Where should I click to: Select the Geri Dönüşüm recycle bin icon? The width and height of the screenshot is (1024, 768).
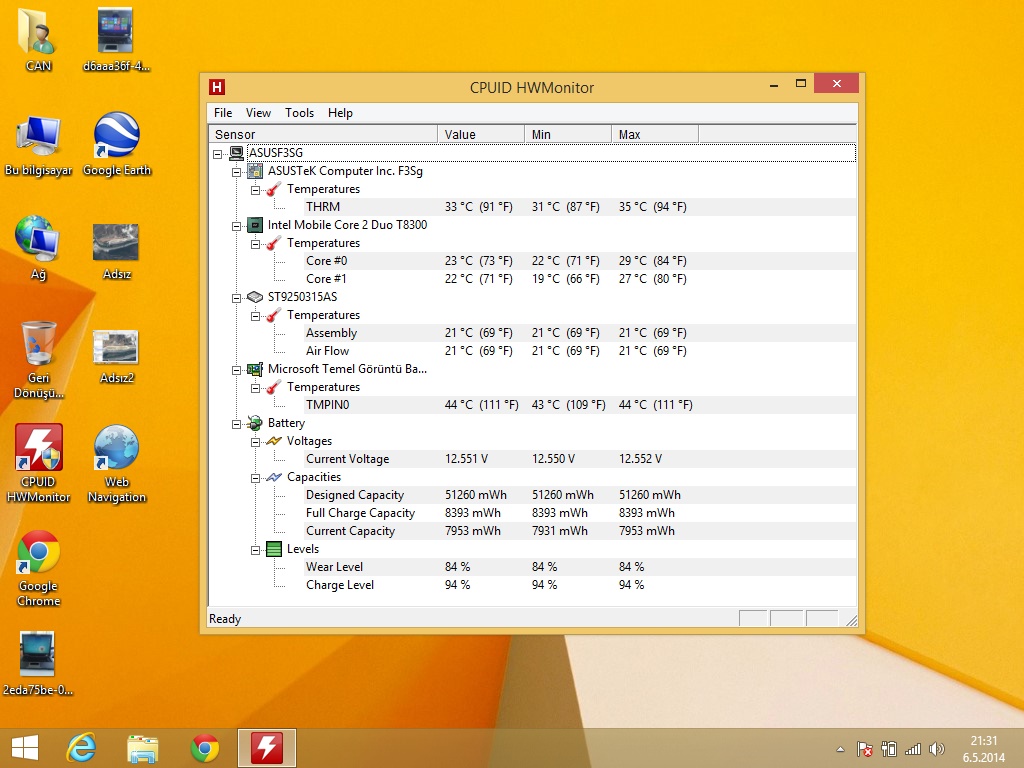click(39, 360)
